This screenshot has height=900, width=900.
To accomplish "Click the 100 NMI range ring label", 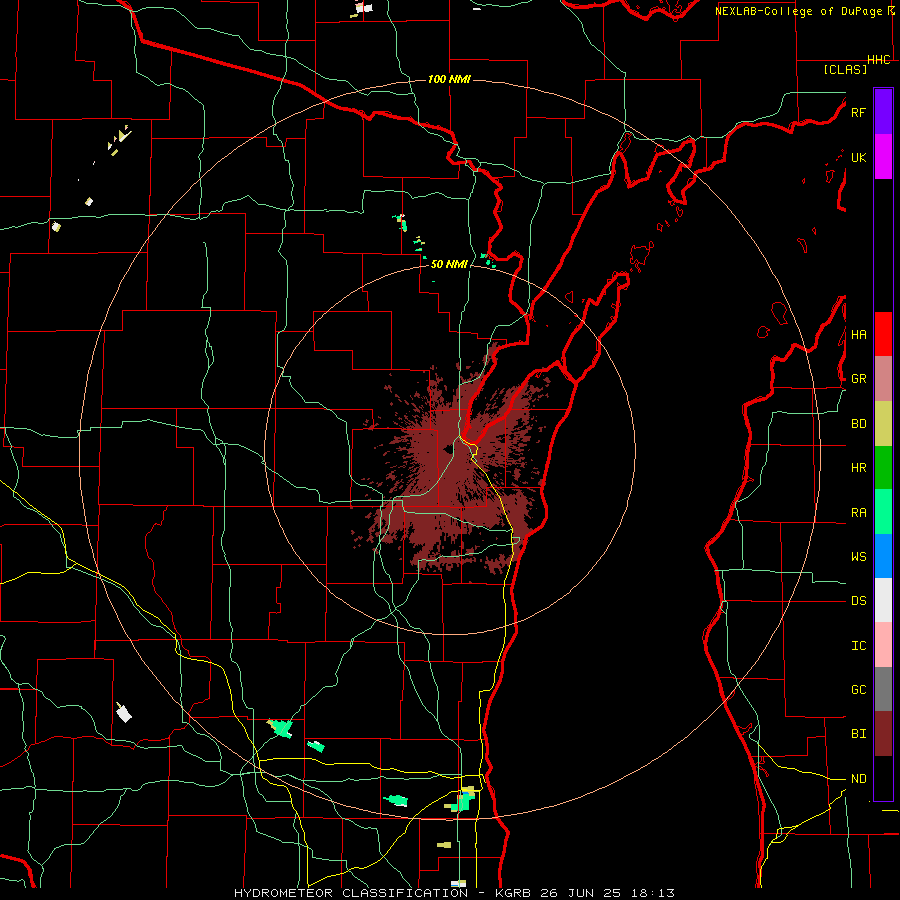I will [x=449, y=79].
